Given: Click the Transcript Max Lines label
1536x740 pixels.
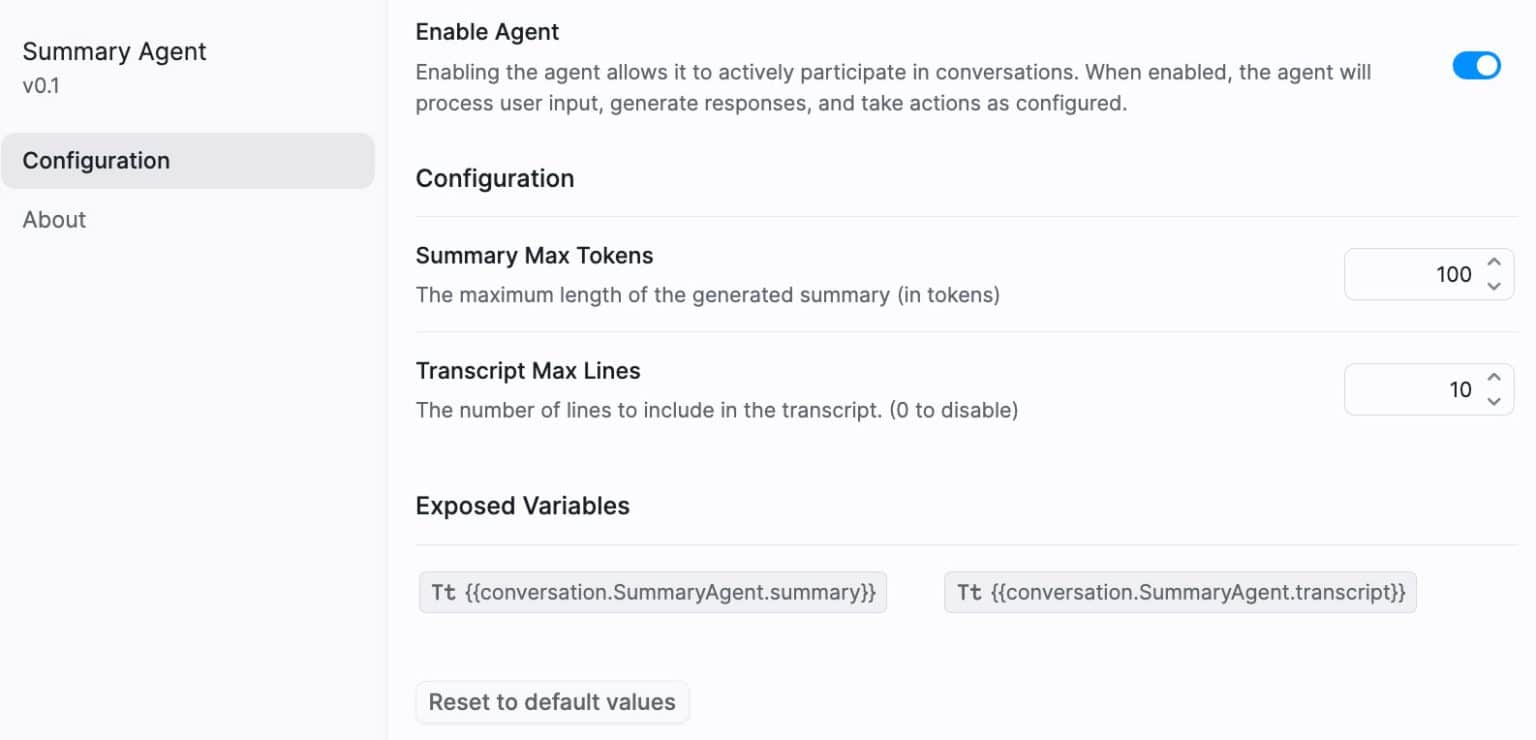Looking at the screenshot, I should pyautogui.click(x=527, y=371).
